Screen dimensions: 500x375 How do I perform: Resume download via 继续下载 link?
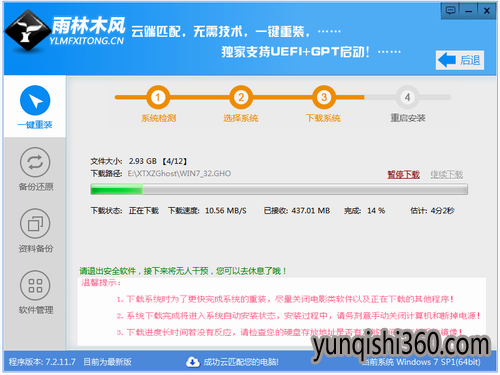(x=447, y=174)
